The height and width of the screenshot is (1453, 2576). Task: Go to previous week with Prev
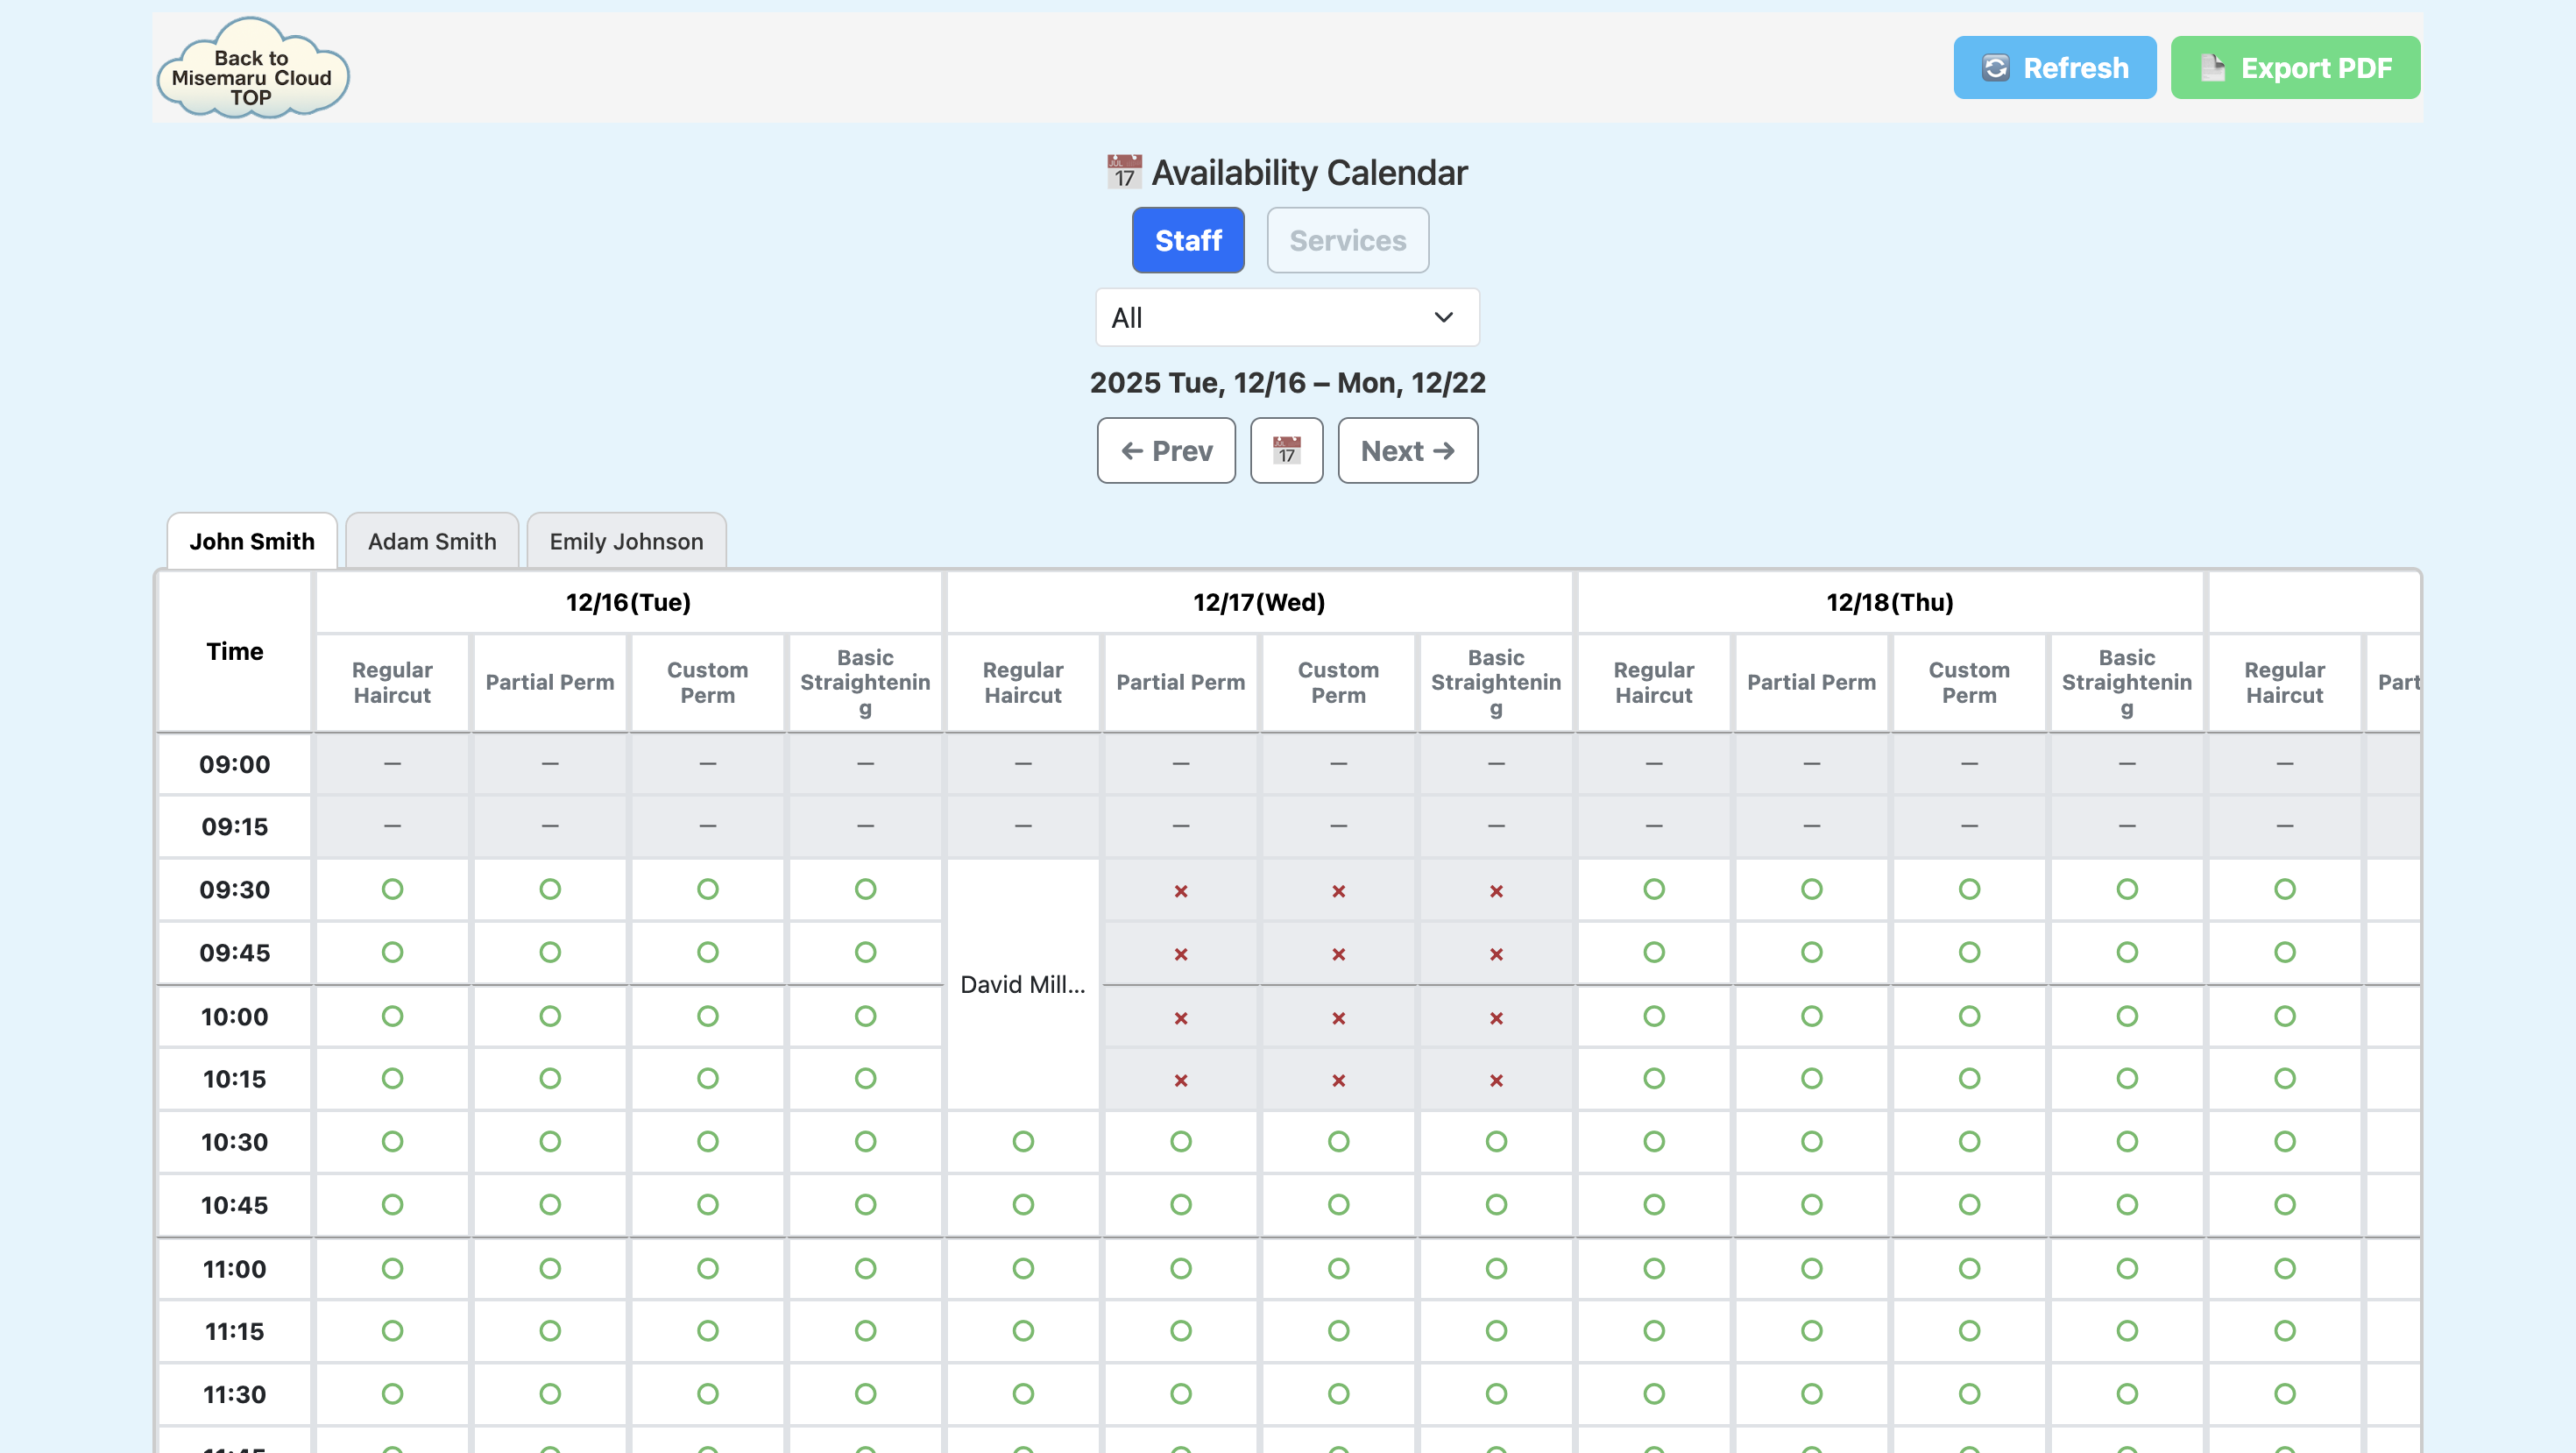pyautogui.click(x=1166, y=451)
